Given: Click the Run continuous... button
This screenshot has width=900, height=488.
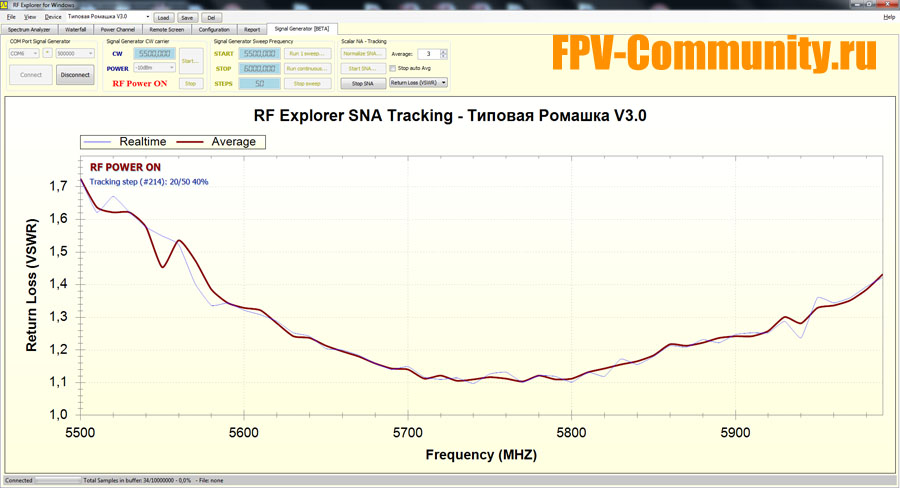Looking at the screenshot, I should coord(308,68).
